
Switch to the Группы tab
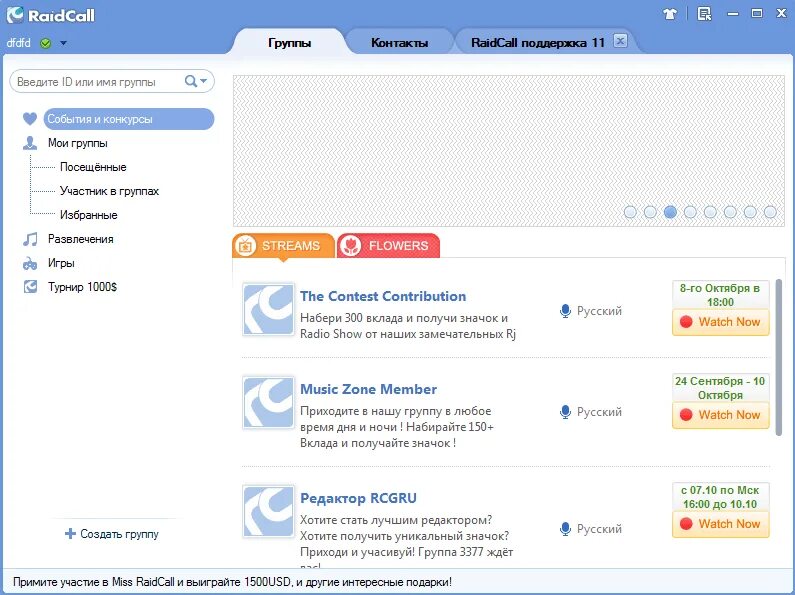[290, 43]
